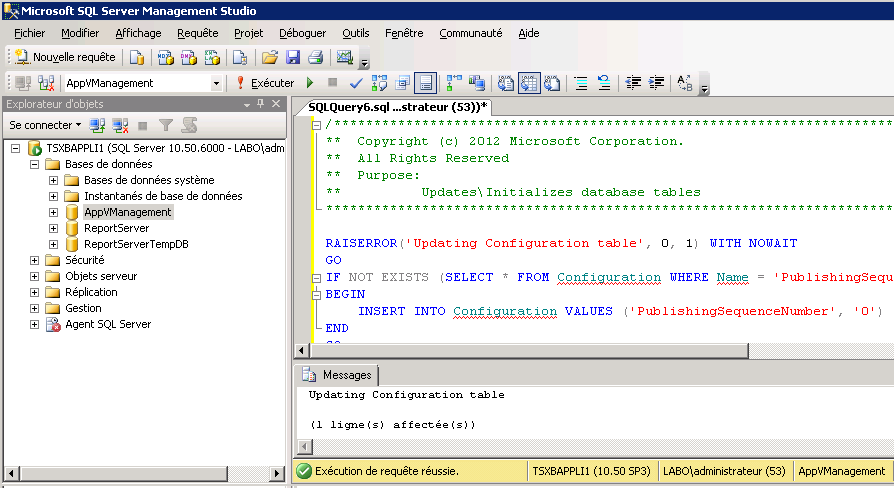Select Results to File option
Viewport: 894px width, 488px height.
coord(551,83)
